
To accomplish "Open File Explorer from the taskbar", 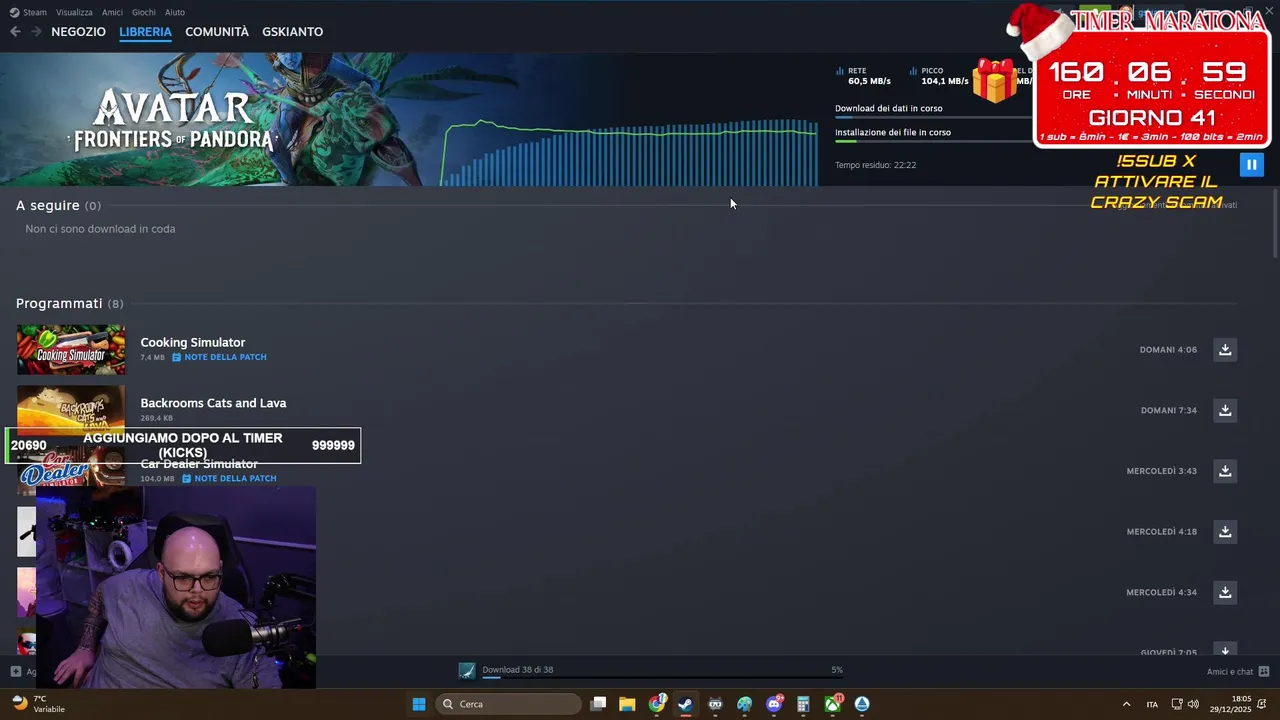I will (x=627, y=704).
